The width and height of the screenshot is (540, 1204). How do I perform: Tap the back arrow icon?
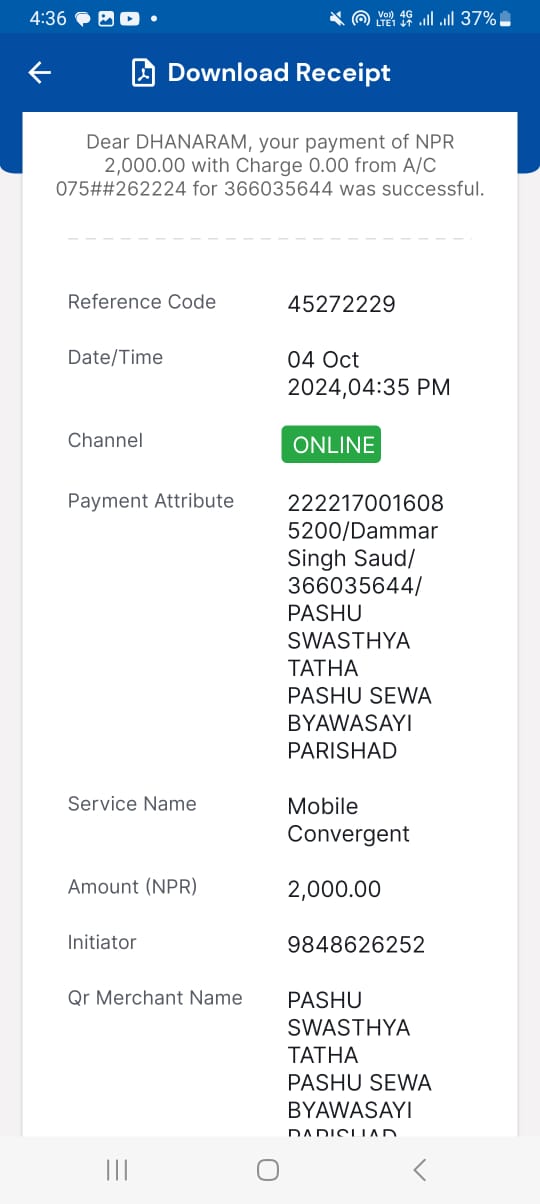click(x=40, y=72)
